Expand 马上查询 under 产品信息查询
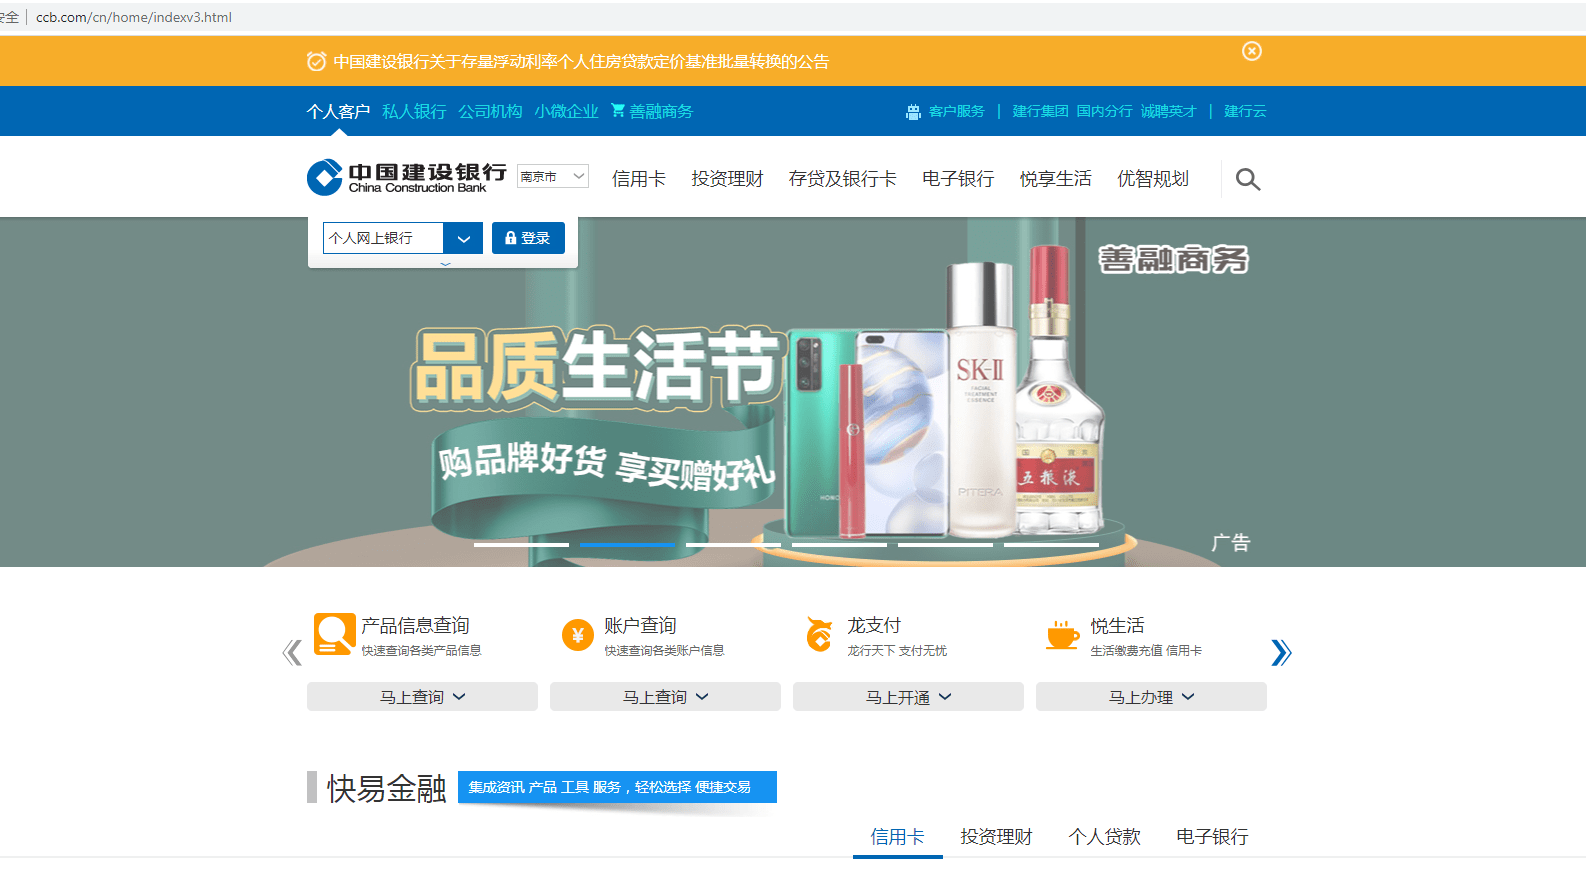Viewport: 1586px width, 894px height. tap(422, 697)
